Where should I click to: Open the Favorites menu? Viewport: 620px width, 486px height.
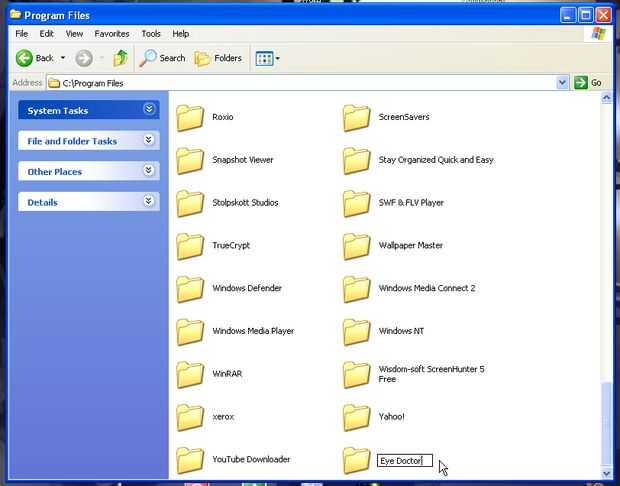[112, 34]
